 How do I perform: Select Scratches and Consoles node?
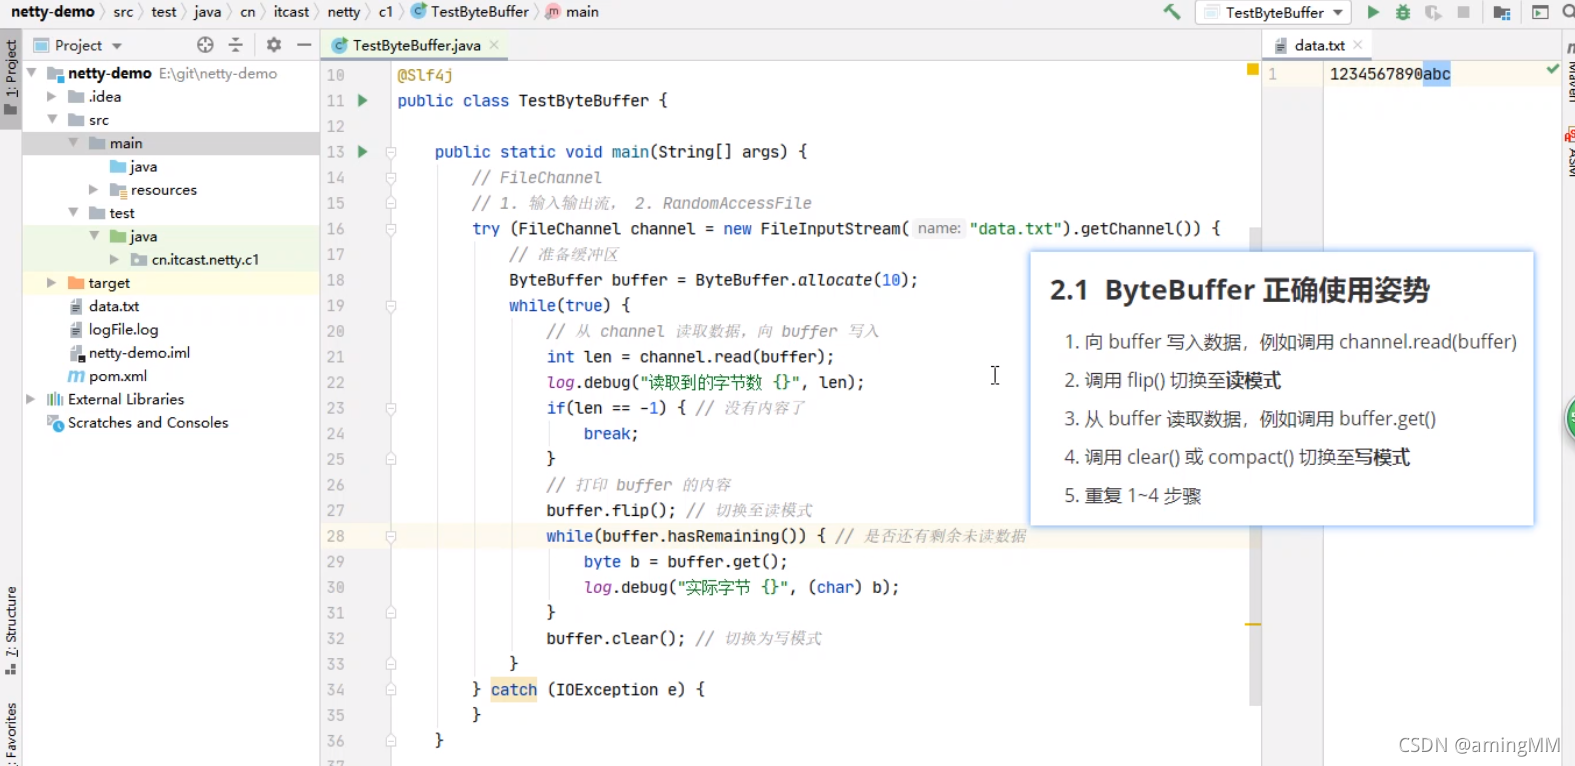[x=148, y=422]
